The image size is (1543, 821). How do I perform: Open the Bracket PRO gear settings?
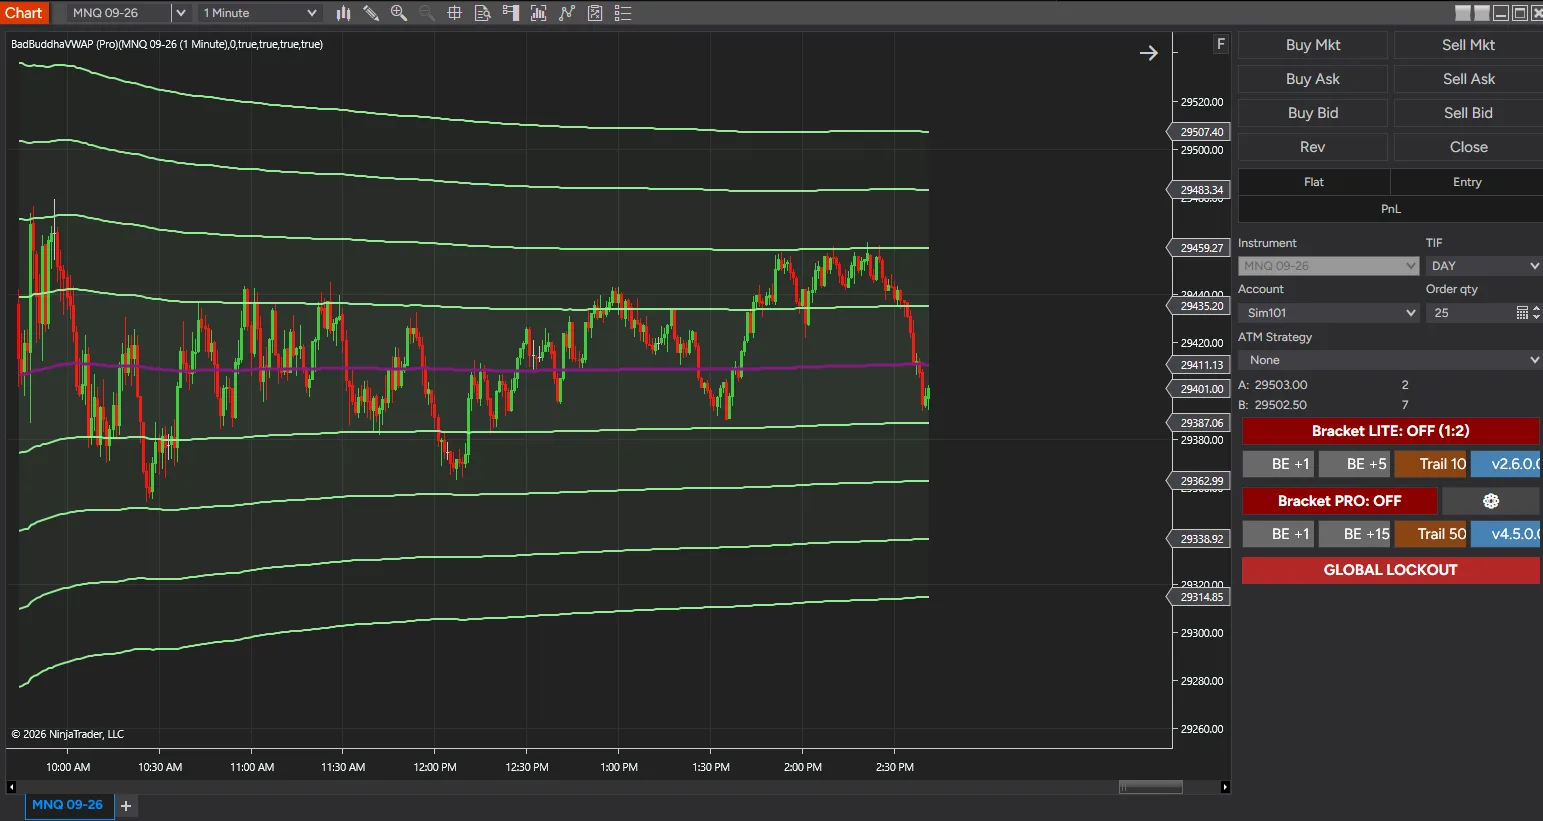tap(1490, 501)
